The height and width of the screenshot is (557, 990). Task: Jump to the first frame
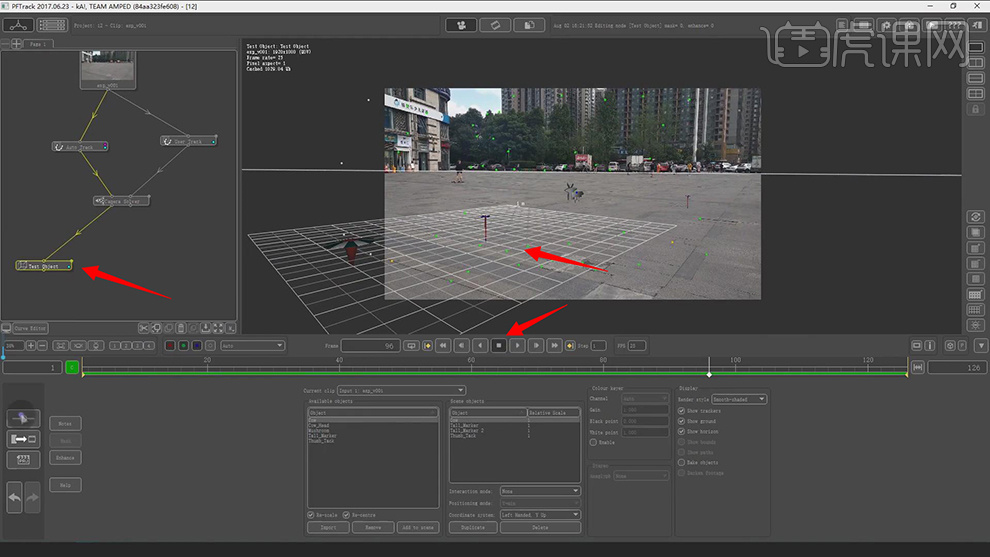(443, 345)
